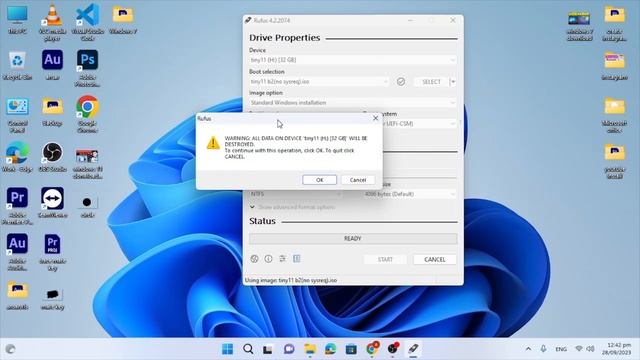
Task: Click the Rufus icon in the taskbar
Action: (x=413, y=349)
